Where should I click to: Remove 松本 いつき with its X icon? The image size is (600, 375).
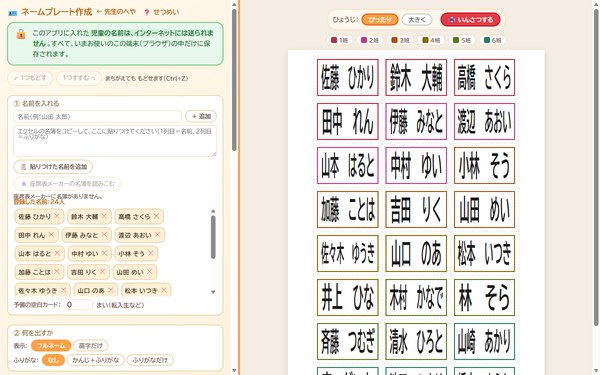(164, 290)
